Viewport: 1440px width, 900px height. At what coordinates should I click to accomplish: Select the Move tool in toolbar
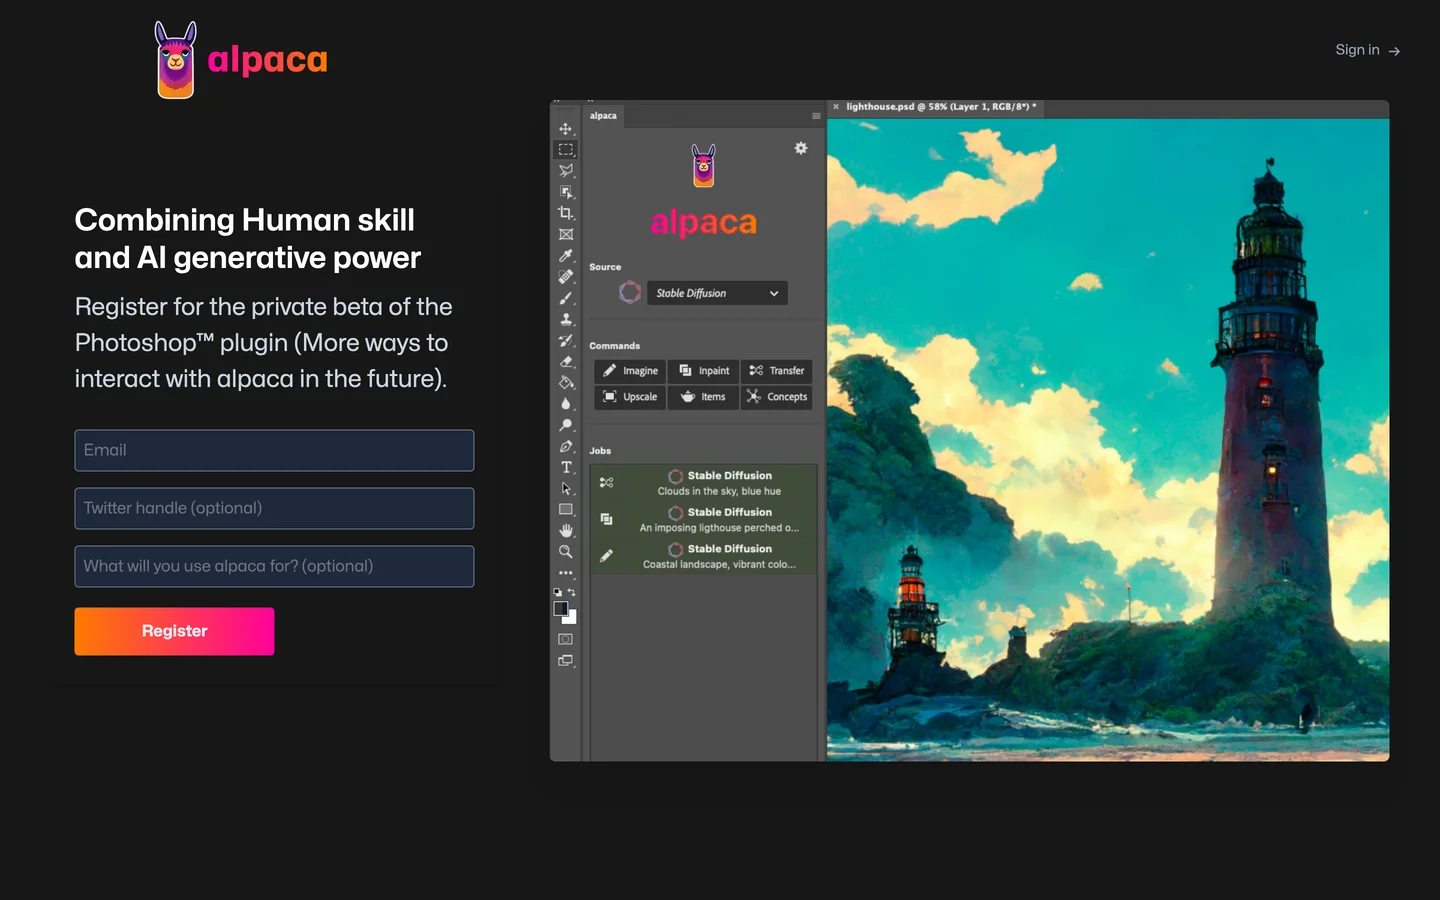pos(566,129)
